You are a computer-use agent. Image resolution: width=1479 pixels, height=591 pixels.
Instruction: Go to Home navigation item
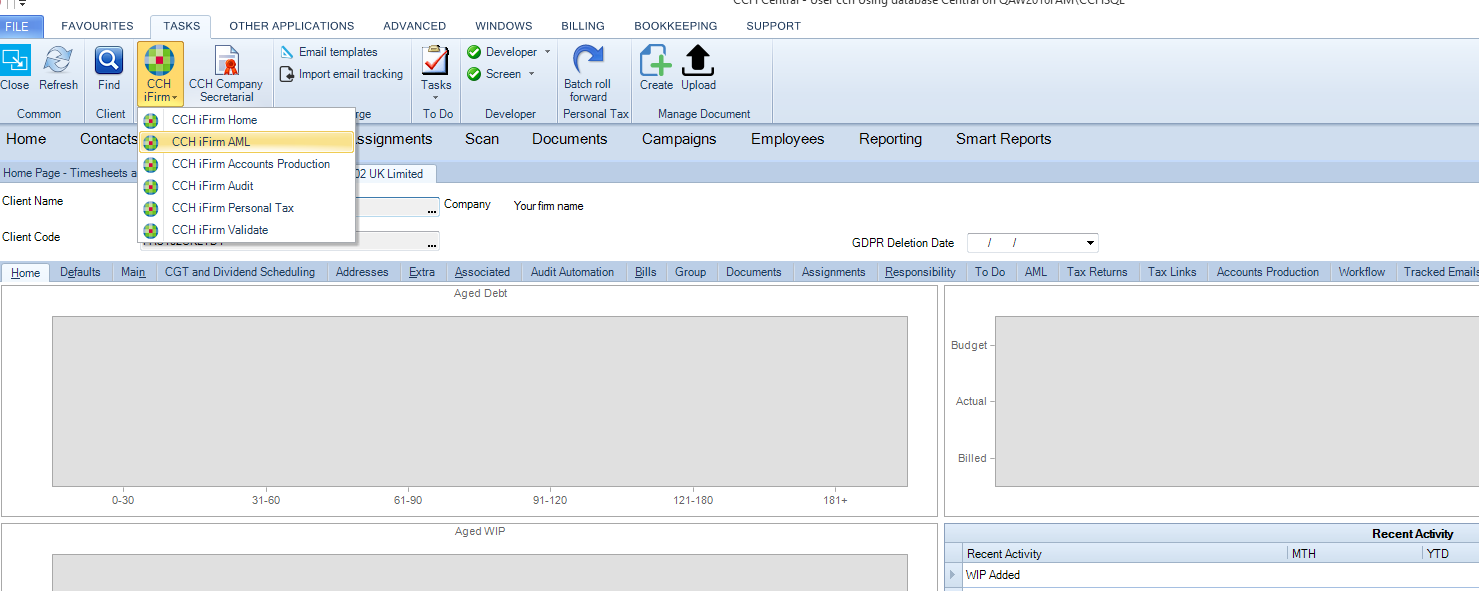(26, 139)
